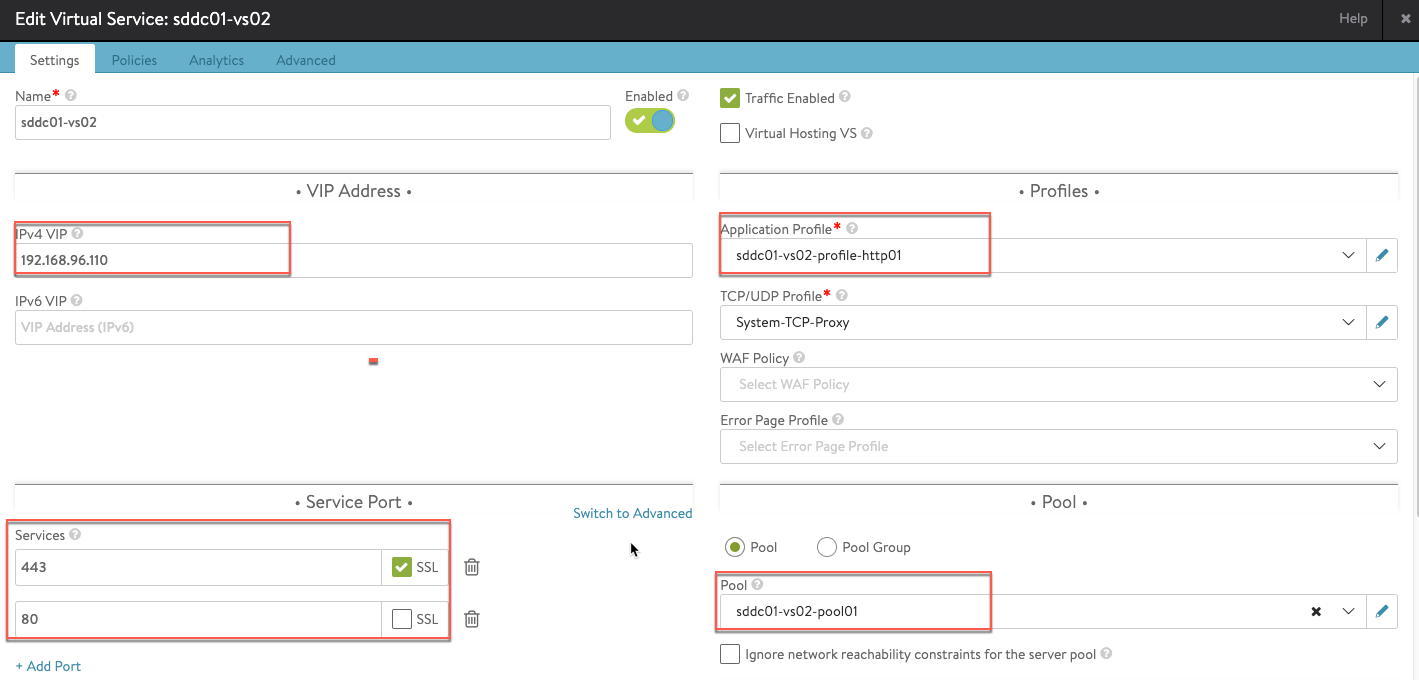
Task: Click pencil icon beside TCP/UDP Profile
Action: (1382, 323)
